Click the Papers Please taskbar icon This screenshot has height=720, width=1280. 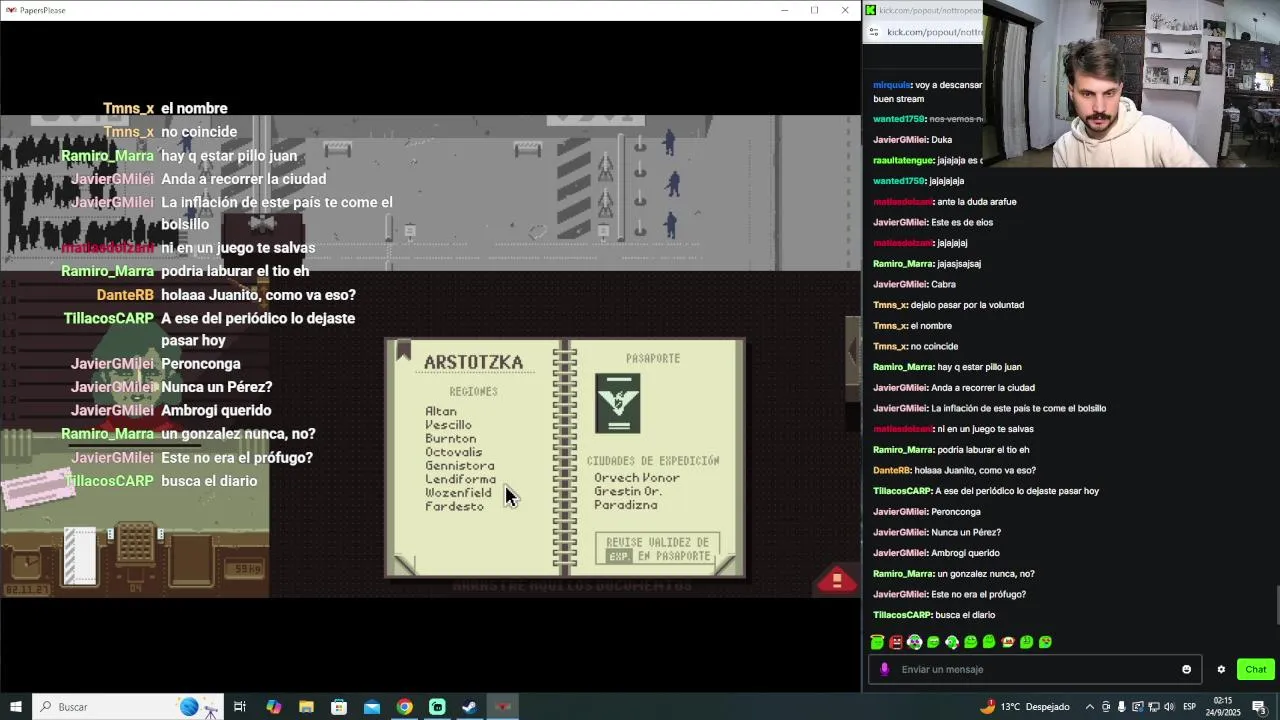point(503,707)
